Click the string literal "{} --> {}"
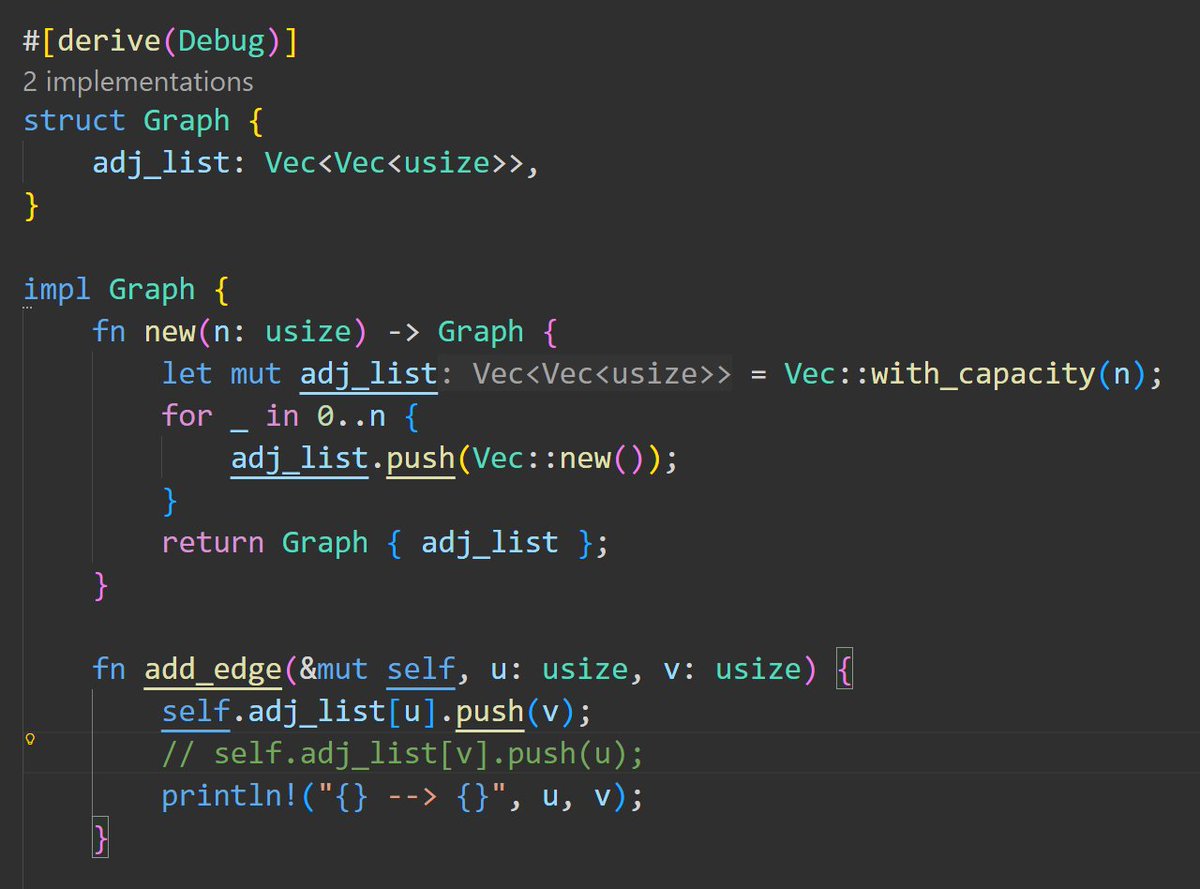1200x889 pixels. pos(412,796)
